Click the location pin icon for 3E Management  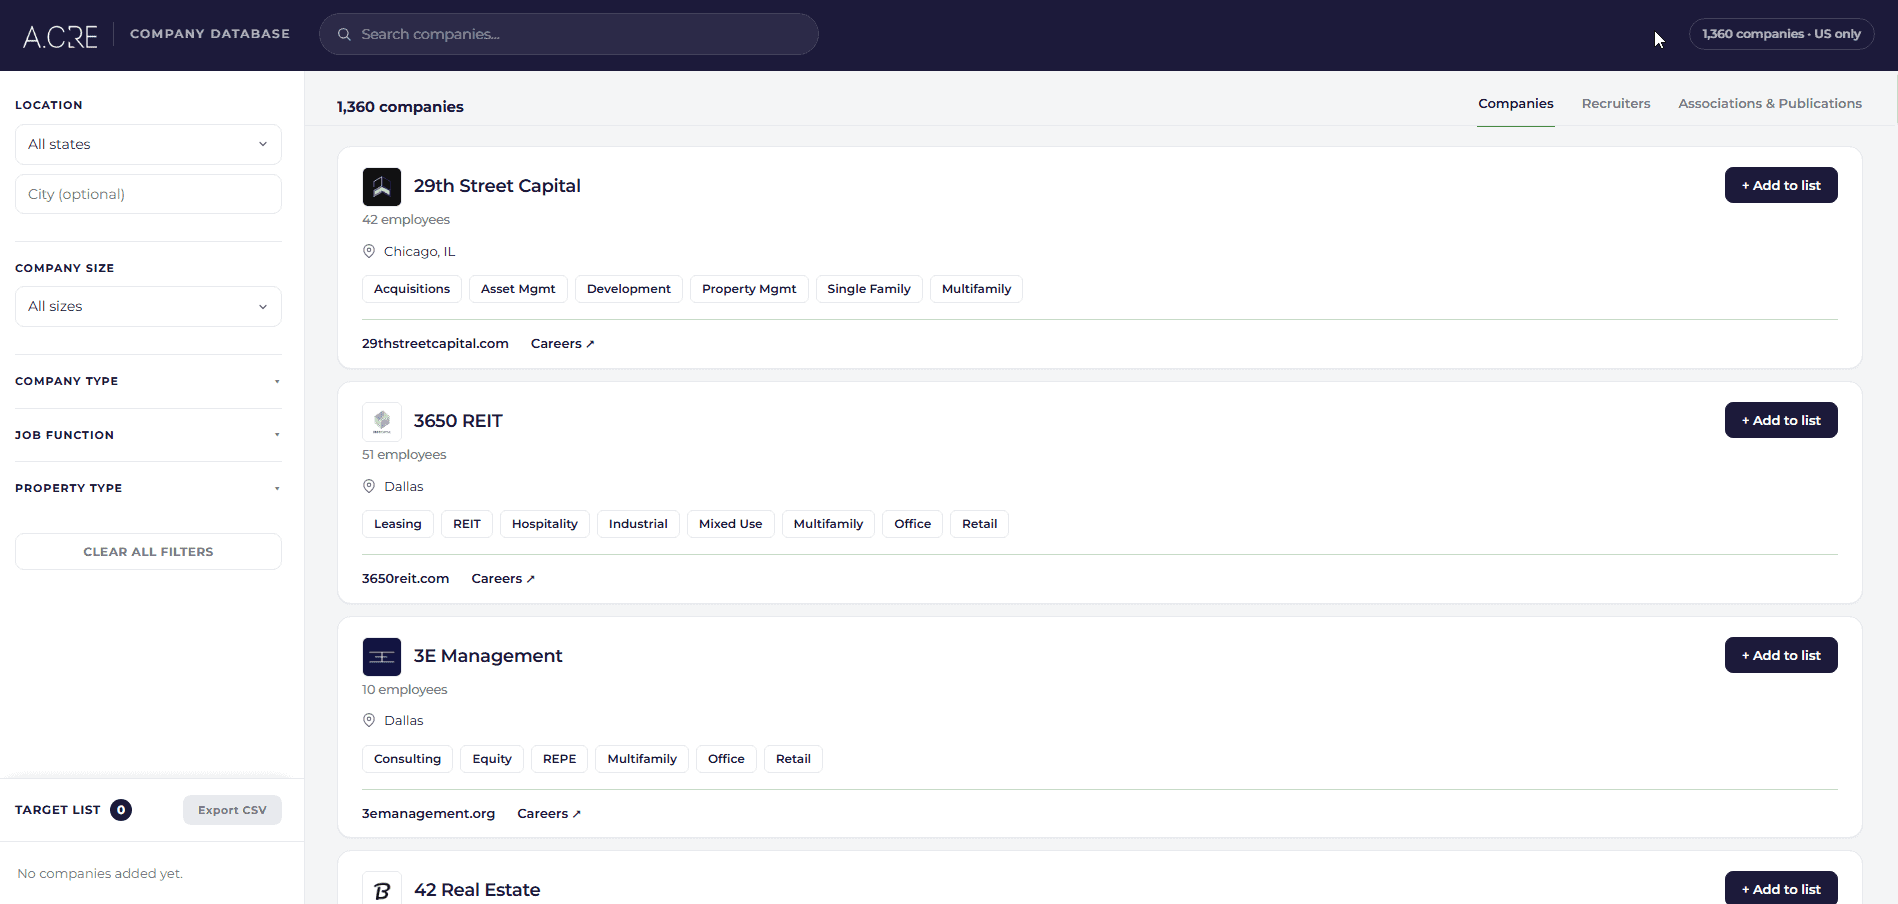coord(369,720)
